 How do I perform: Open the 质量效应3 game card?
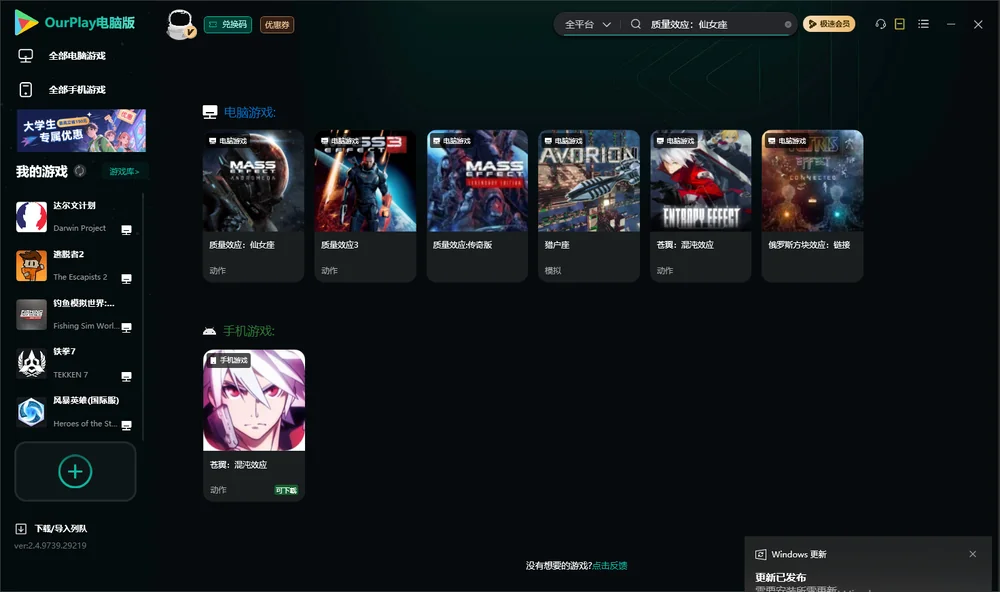pos(365,205)
